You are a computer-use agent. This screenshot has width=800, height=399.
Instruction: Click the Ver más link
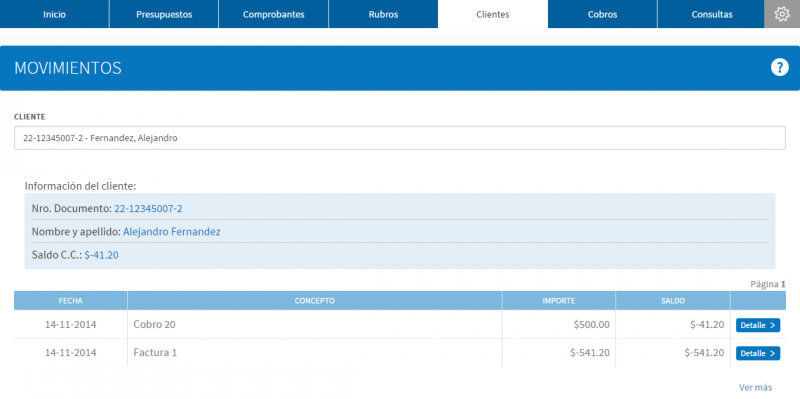[755, 387]
